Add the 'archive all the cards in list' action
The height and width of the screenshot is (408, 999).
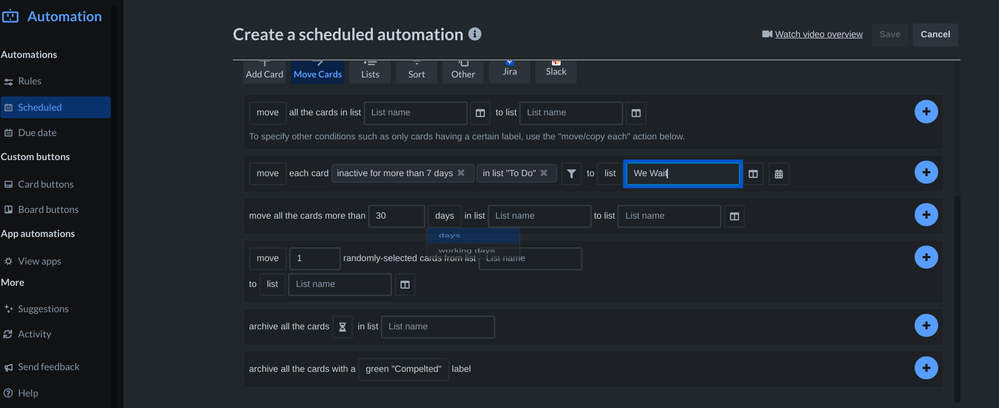click(926, 325)
